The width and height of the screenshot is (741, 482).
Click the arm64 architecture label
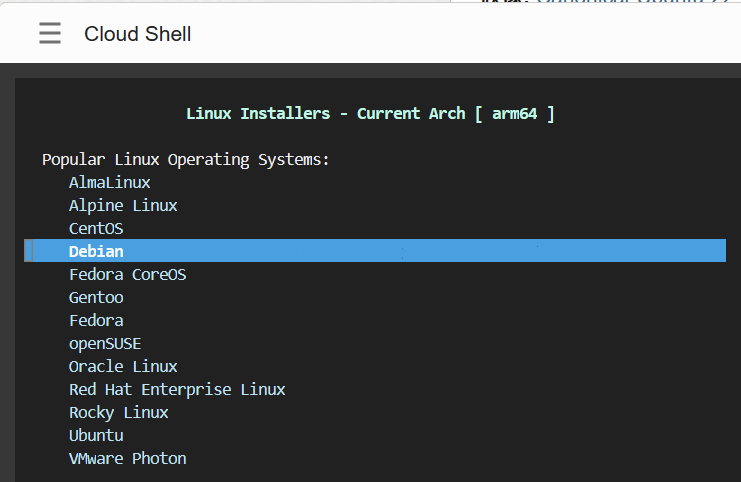tap(514, 113)
